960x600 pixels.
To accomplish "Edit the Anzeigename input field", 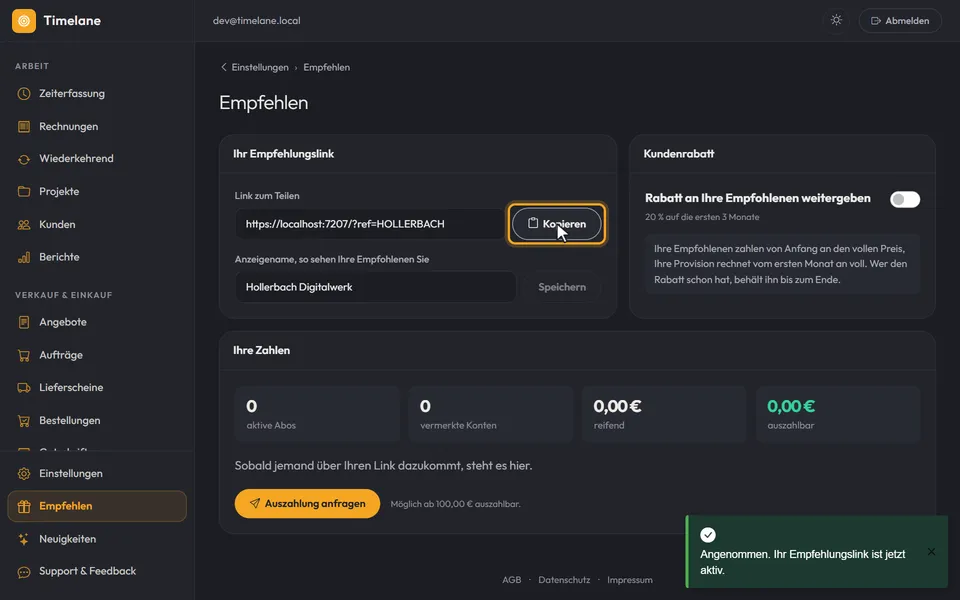I will point(375,287).
